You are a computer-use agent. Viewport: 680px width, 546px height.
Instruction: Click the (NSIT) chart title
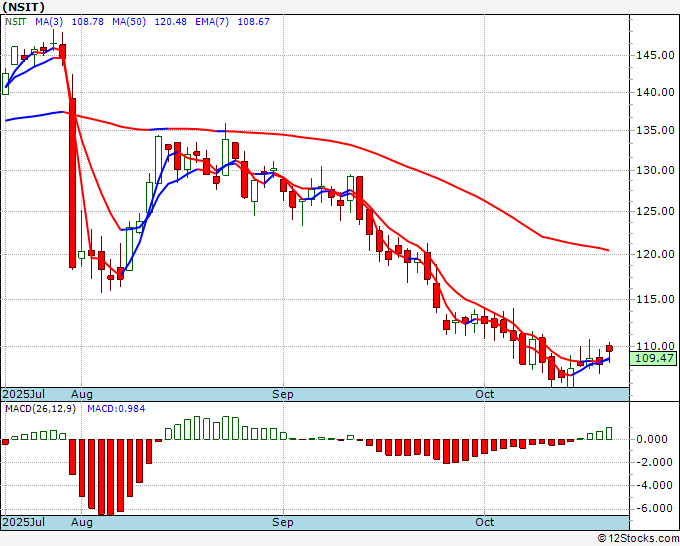tap(23, 7)
